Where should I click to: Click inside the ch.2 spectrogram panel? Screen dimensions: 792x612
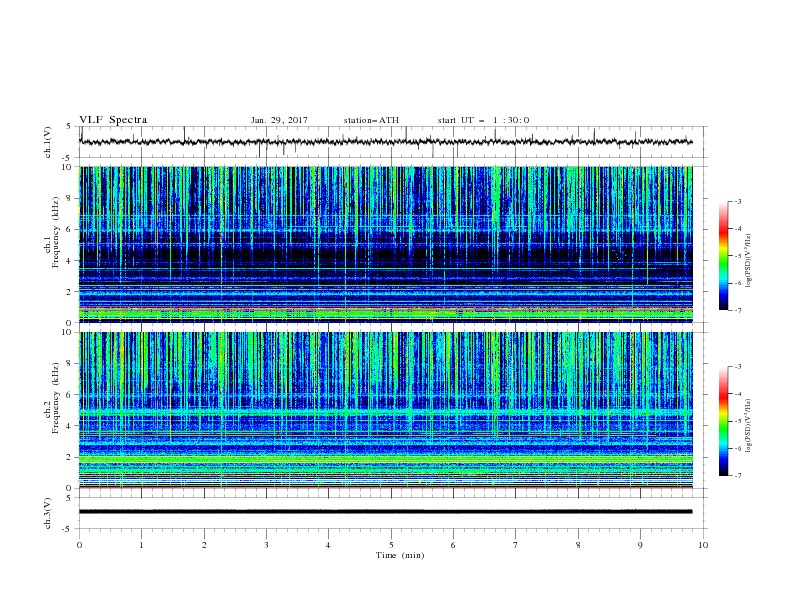pos(386,410)
